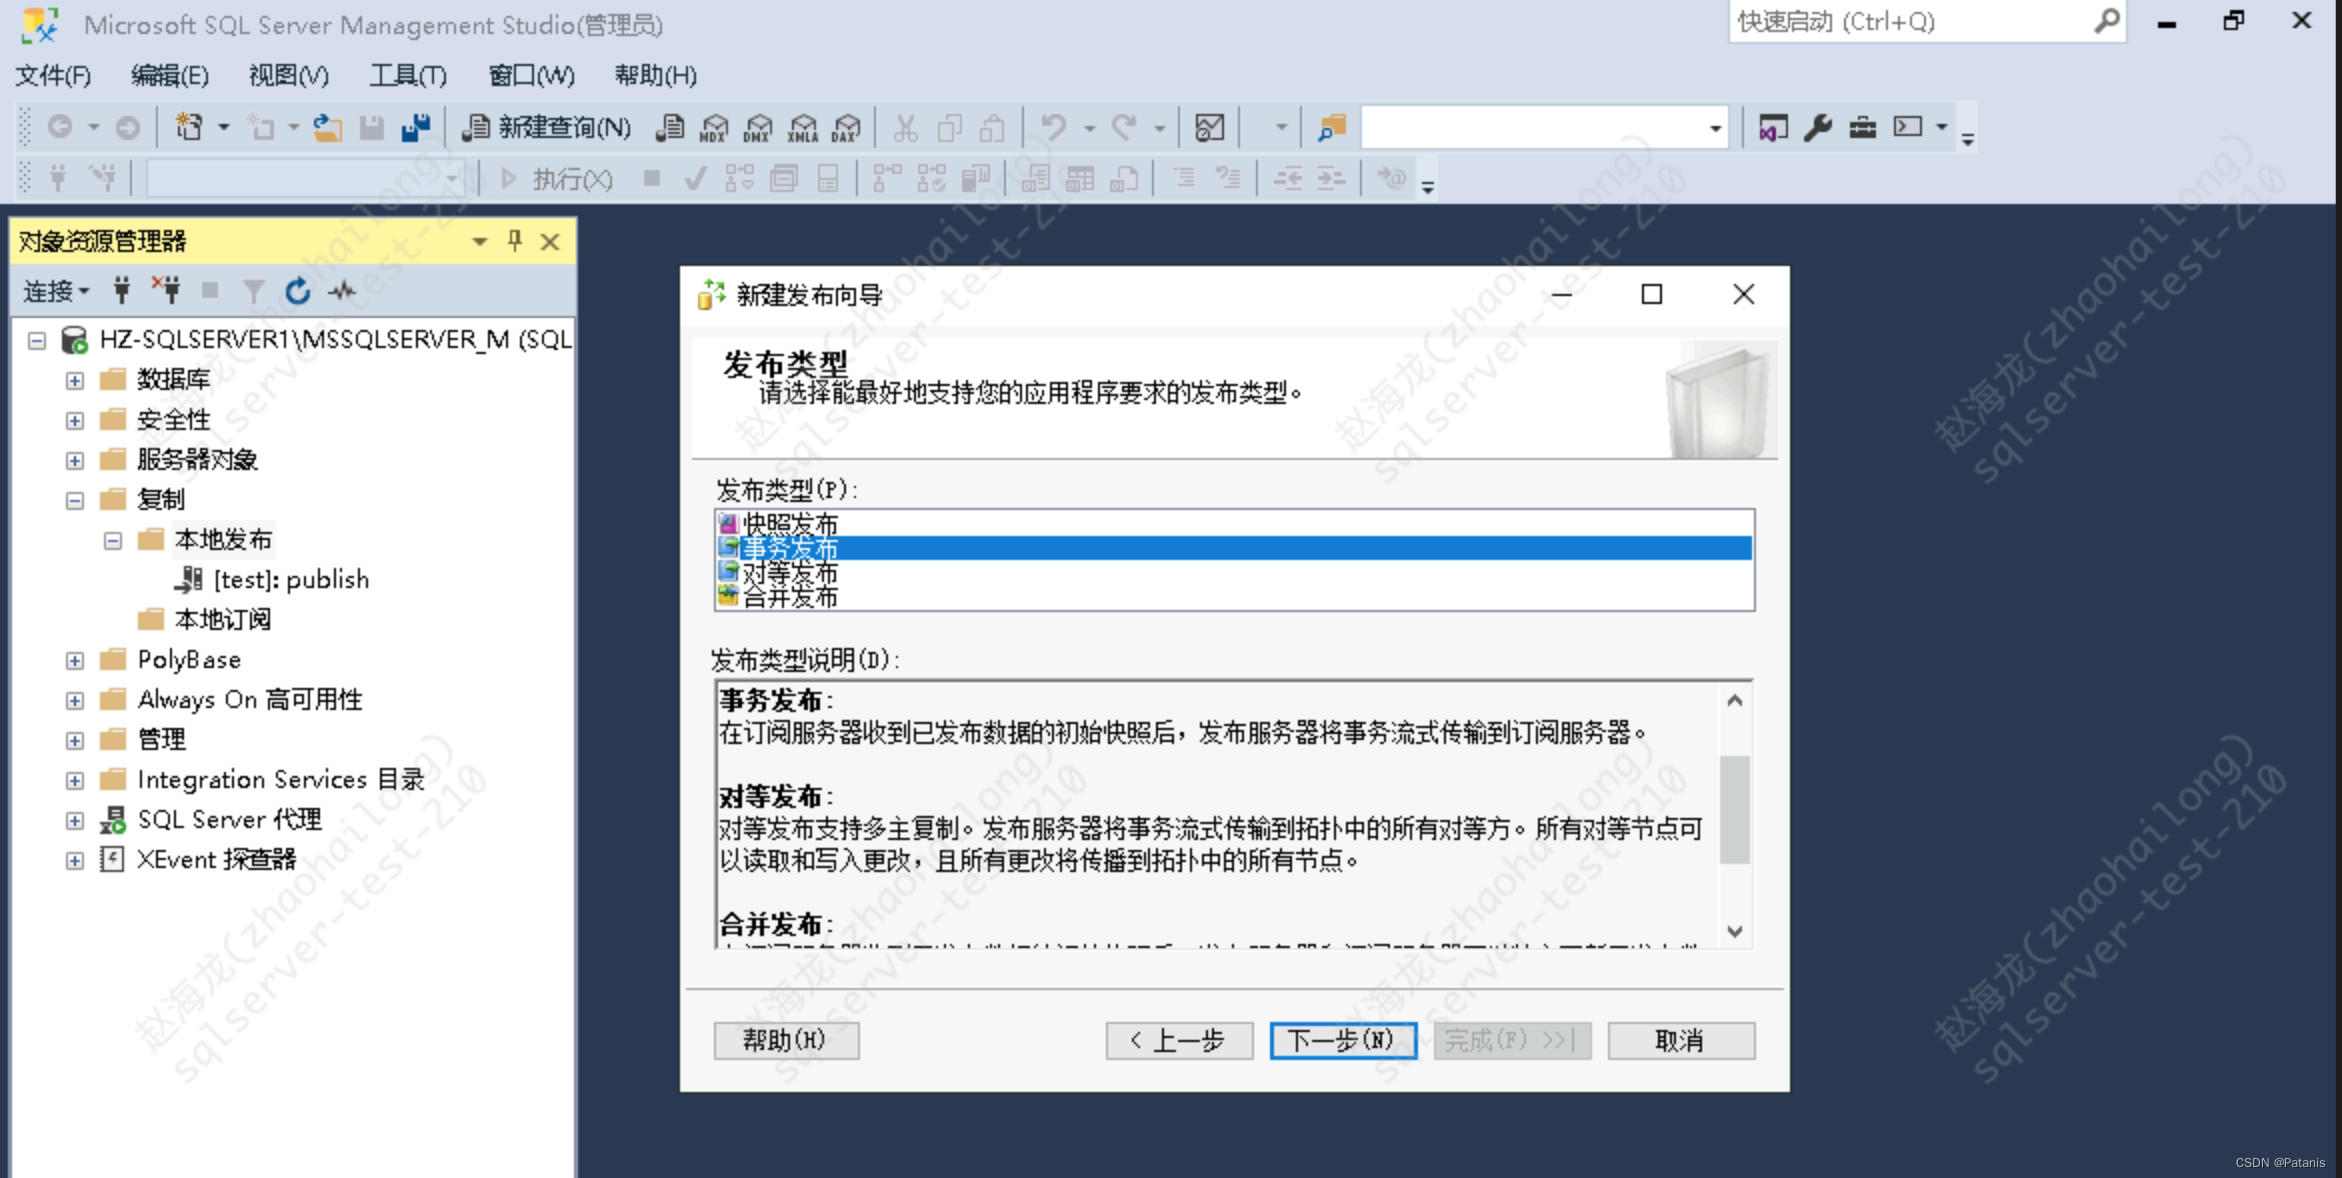
Task: Click the New Query toolbar button
Action: (547, 127)
